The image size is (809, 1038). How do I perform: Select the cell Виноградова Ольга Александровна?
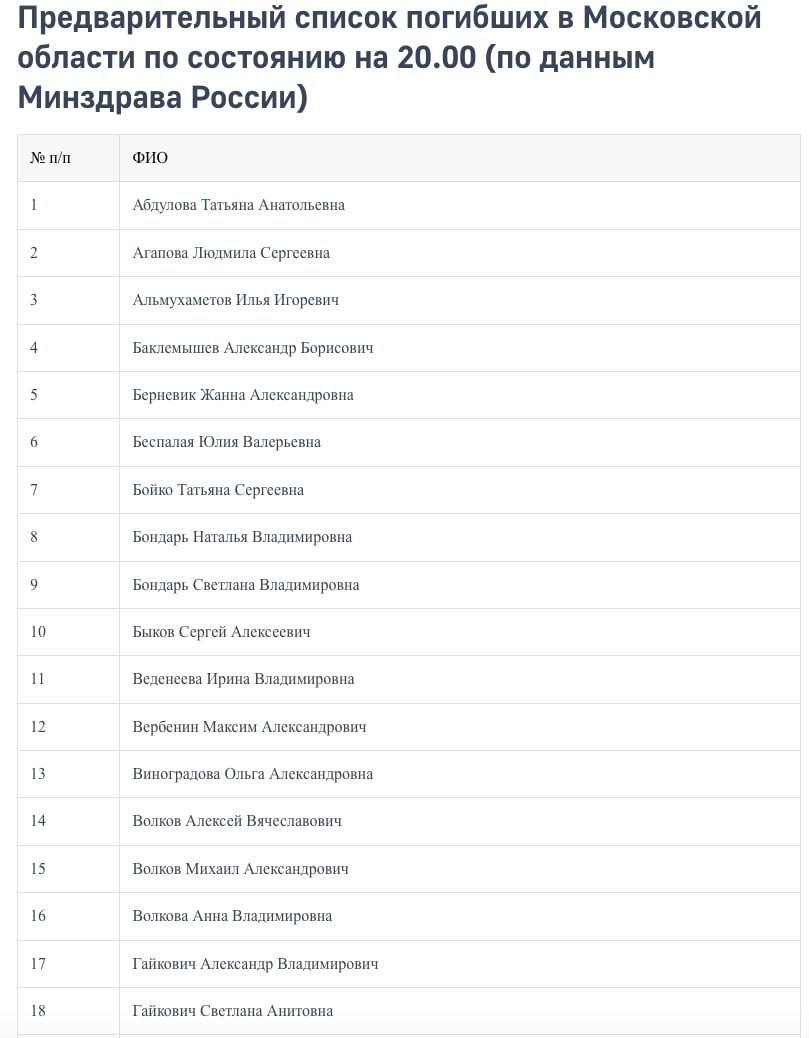pos(253,774)
